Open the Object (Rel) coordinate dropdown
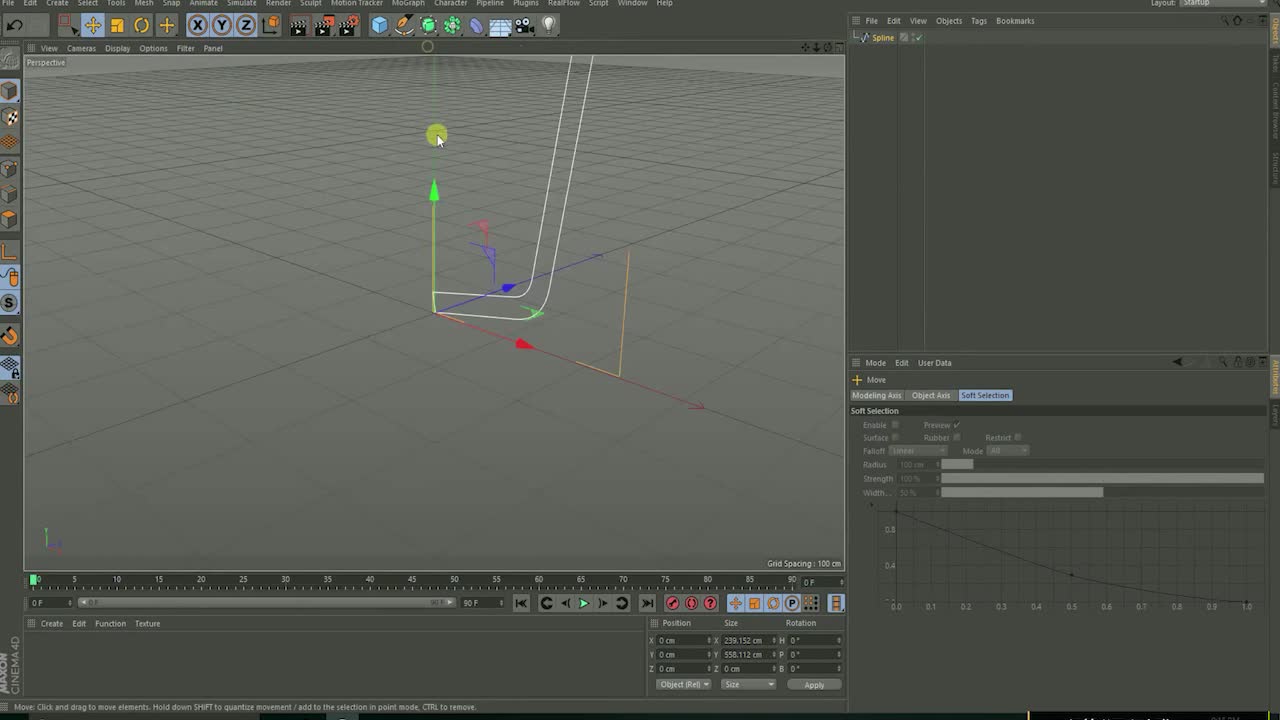This screenshot has height=720, width=1280. point(684,685)
